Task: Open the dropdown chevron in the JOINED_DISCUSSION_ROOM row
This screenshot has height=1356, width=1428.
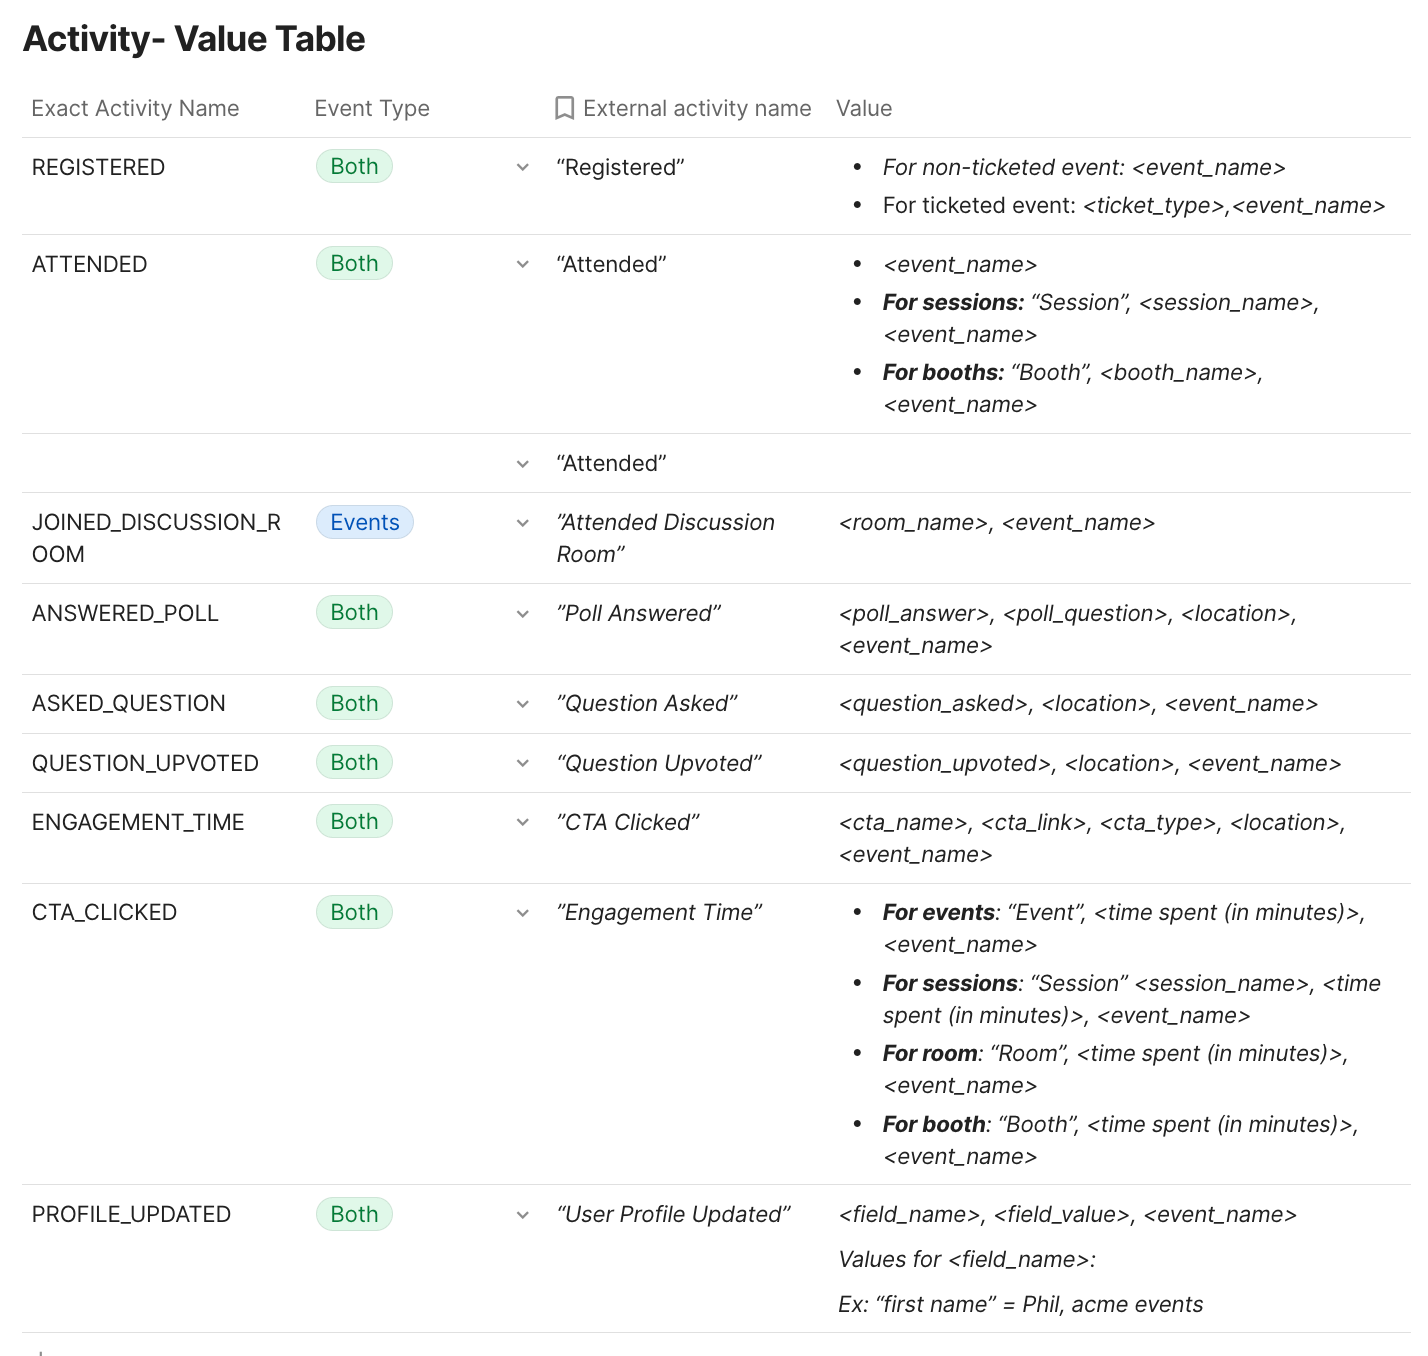Action: click(x=522, y=523)
